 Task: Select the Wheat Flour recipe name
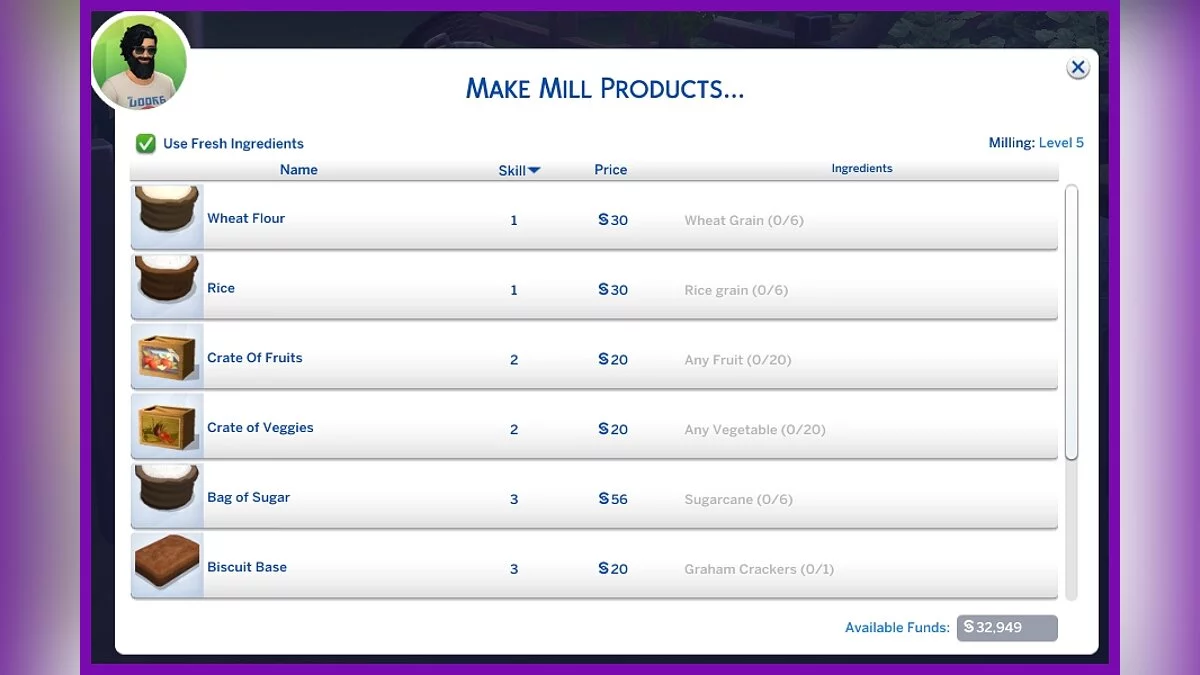tap(246, 218)
